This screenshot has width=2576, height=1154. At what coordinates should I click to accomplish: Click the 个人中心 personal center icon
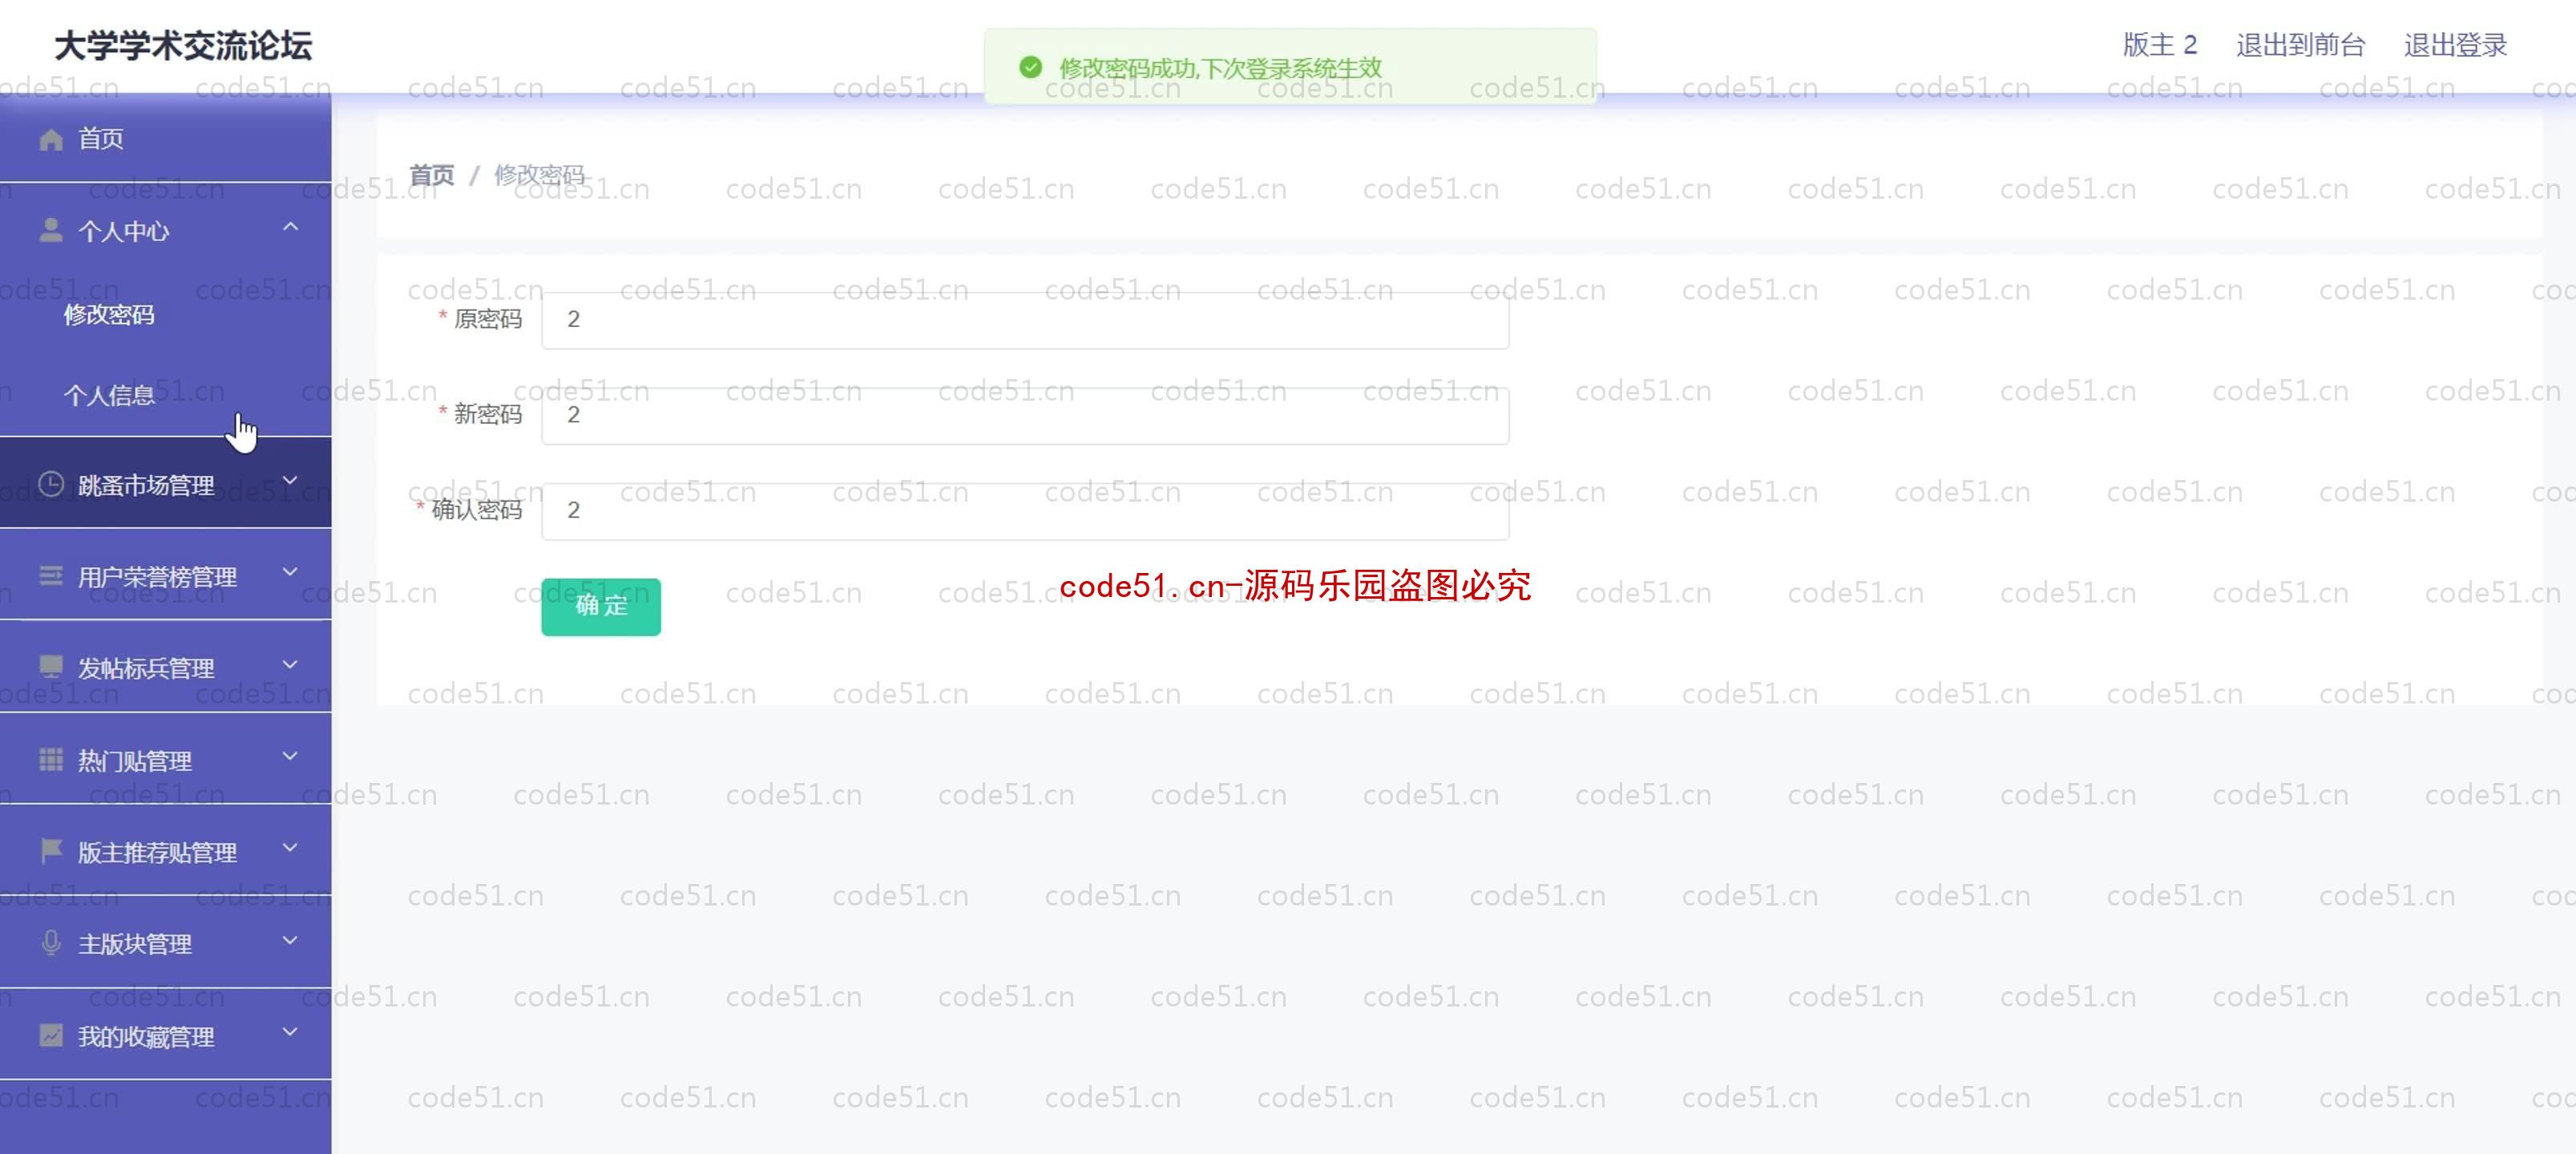click(x=49, y=230)
